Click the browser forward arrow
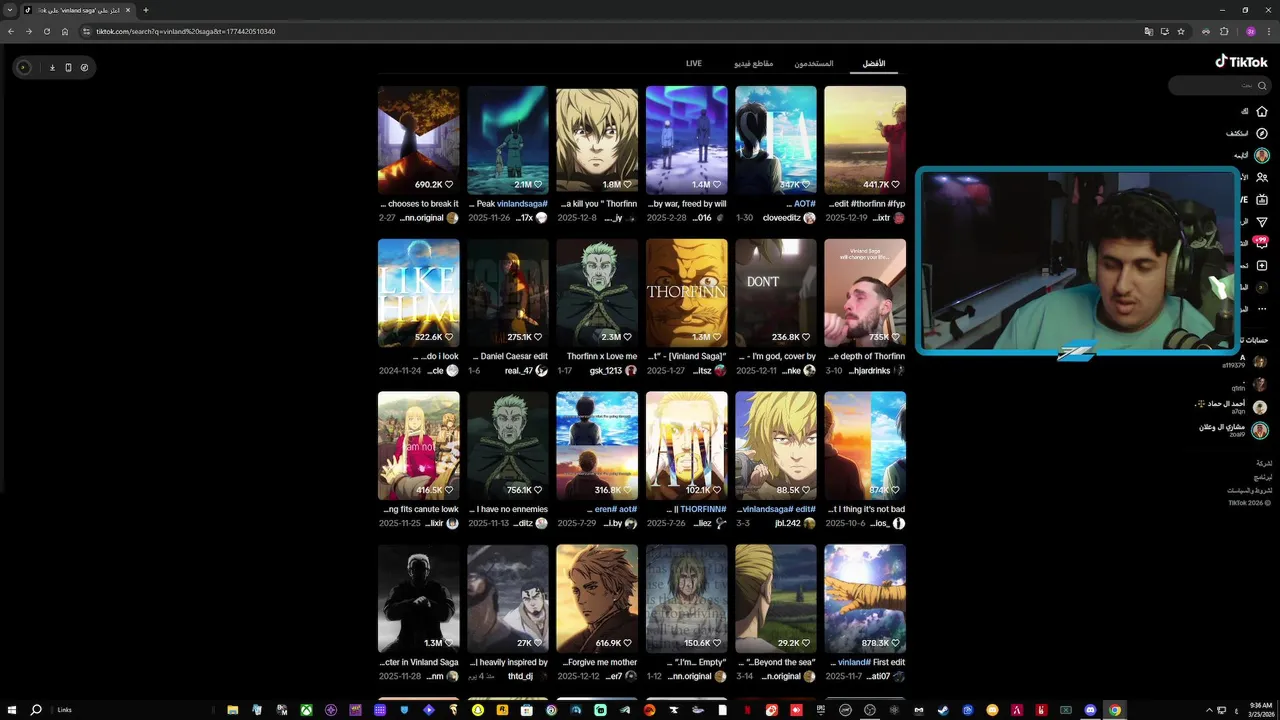 pyautogui.click(x=29, y=31)
